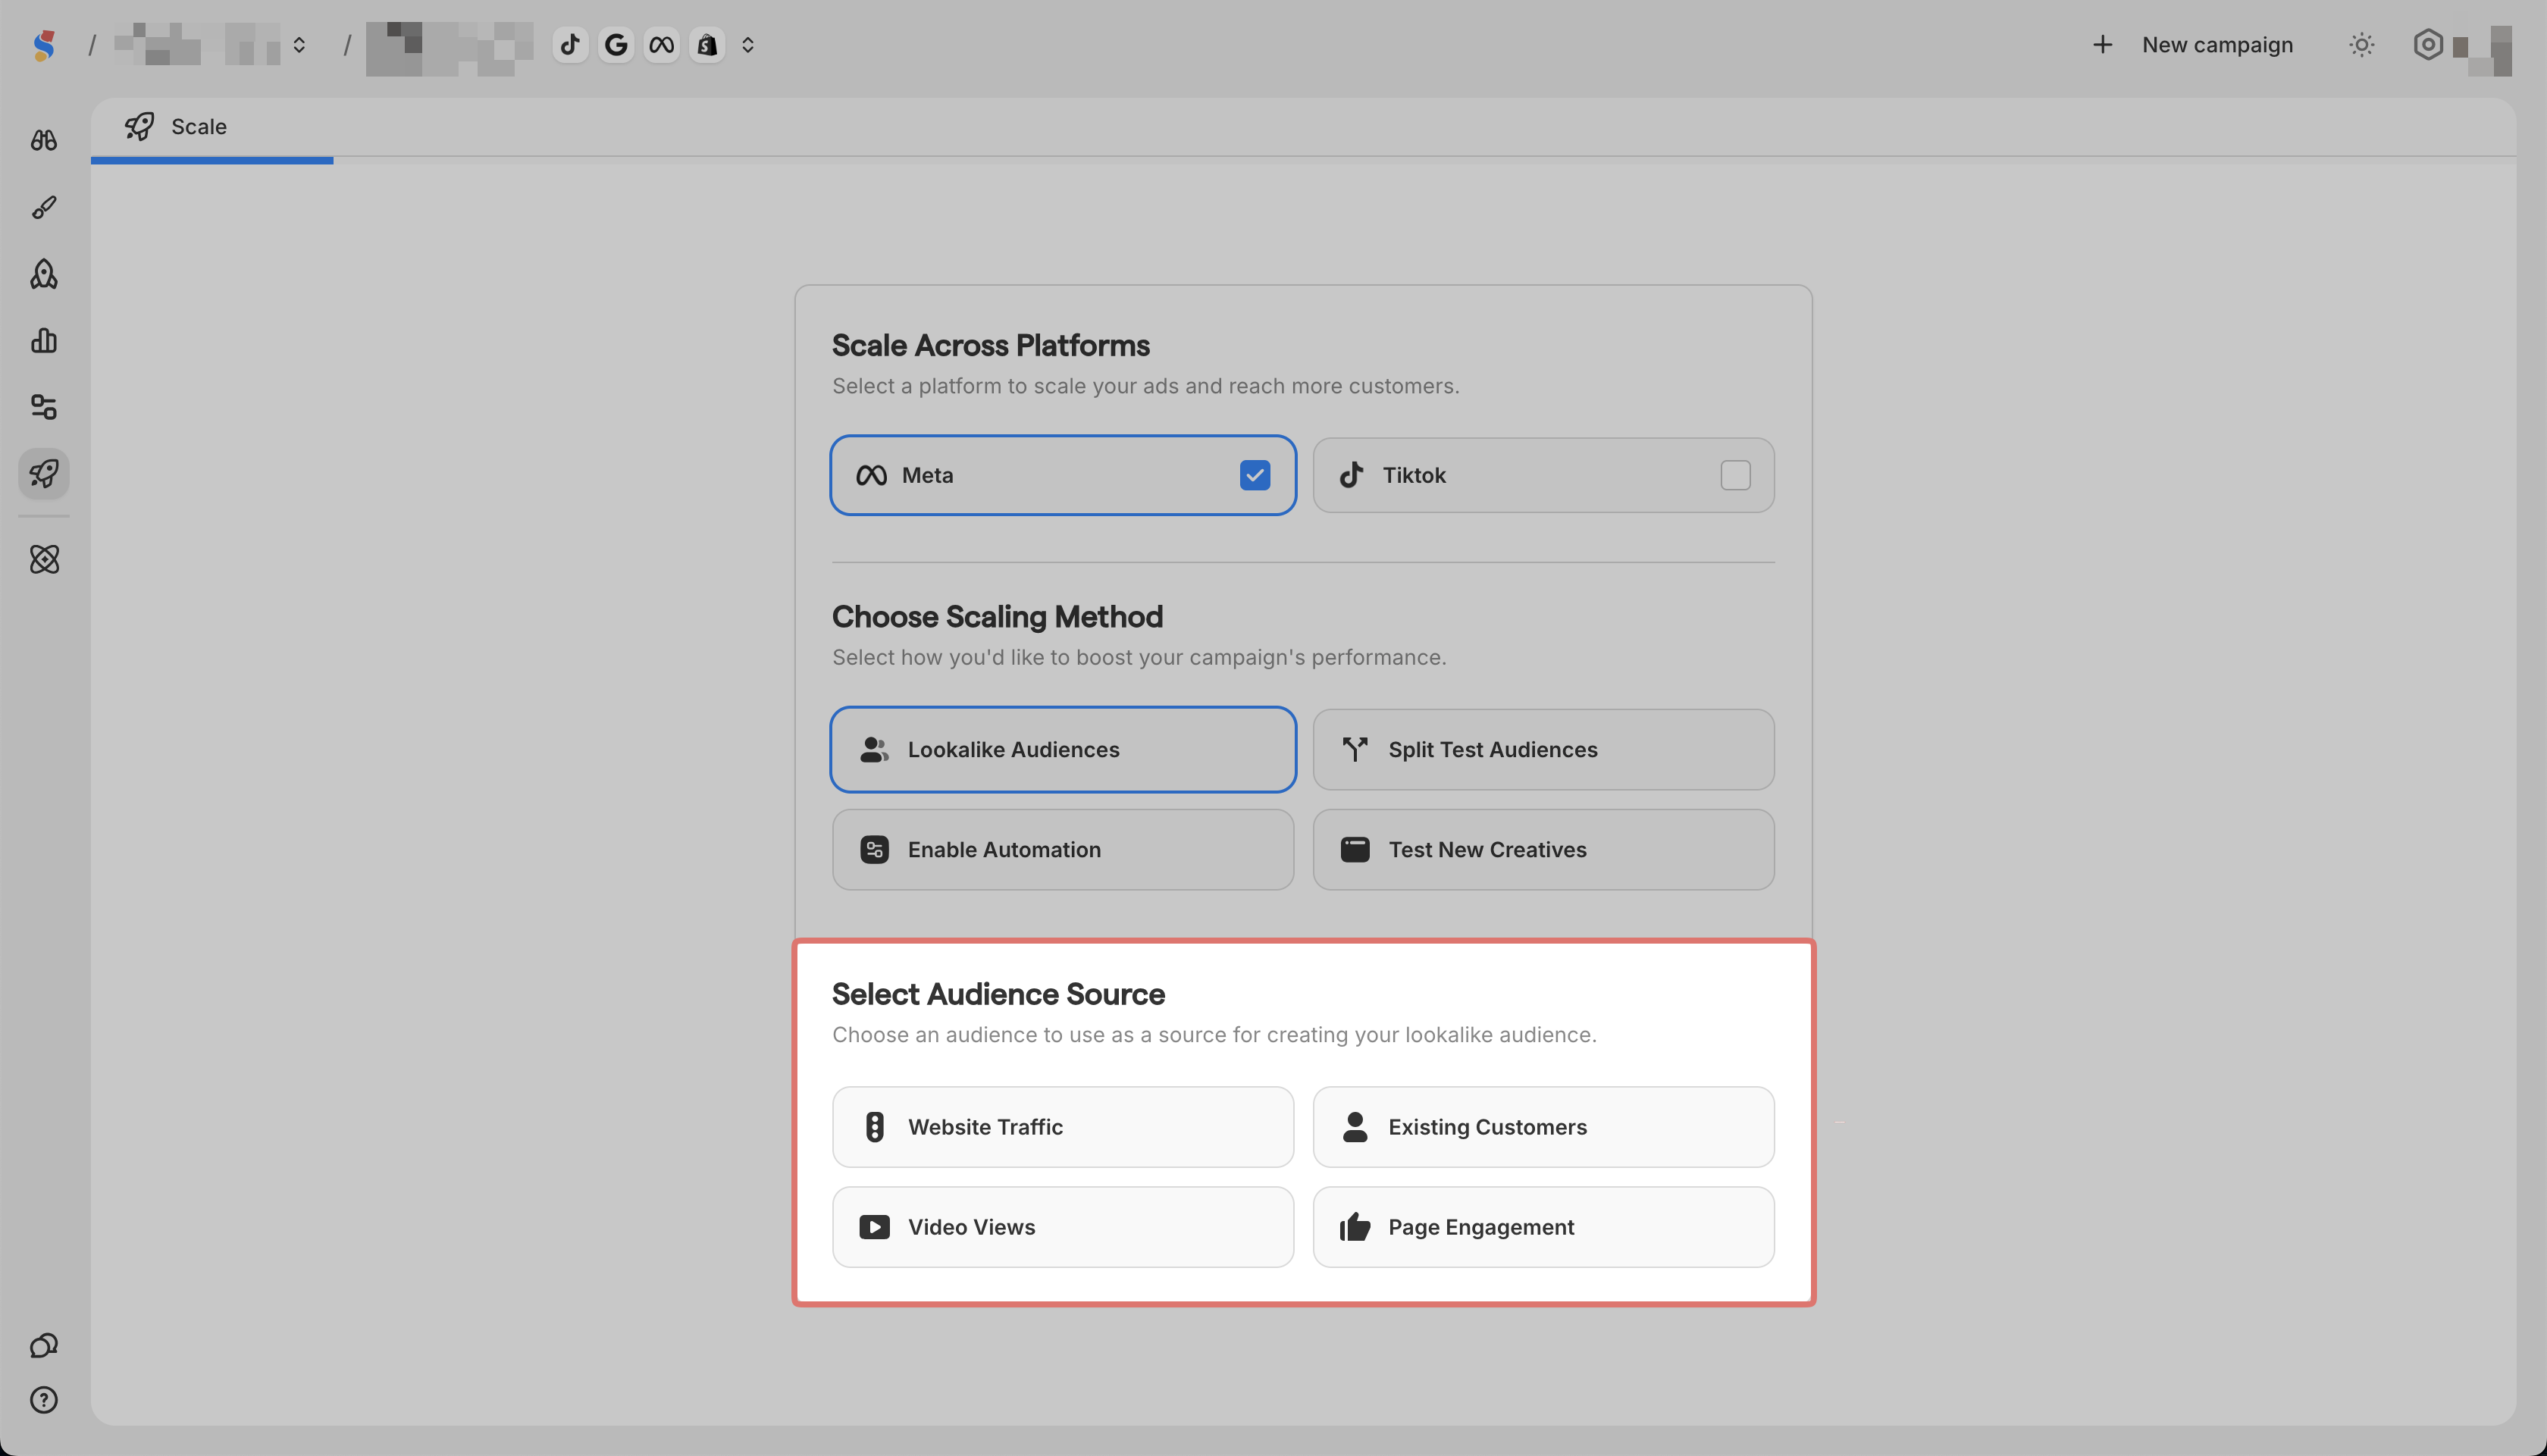Choose Website Traffic as audience source
Screen dimensions: 2547x1456
click(x=1062, y=1127)
